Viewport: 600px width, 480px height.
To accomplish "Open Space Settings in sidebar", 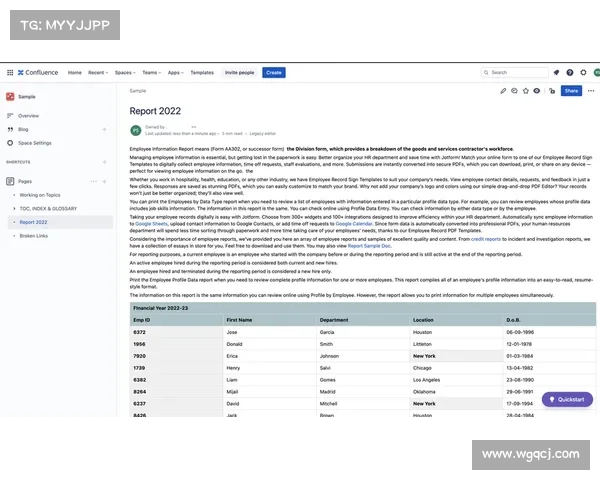I will 35,143.
